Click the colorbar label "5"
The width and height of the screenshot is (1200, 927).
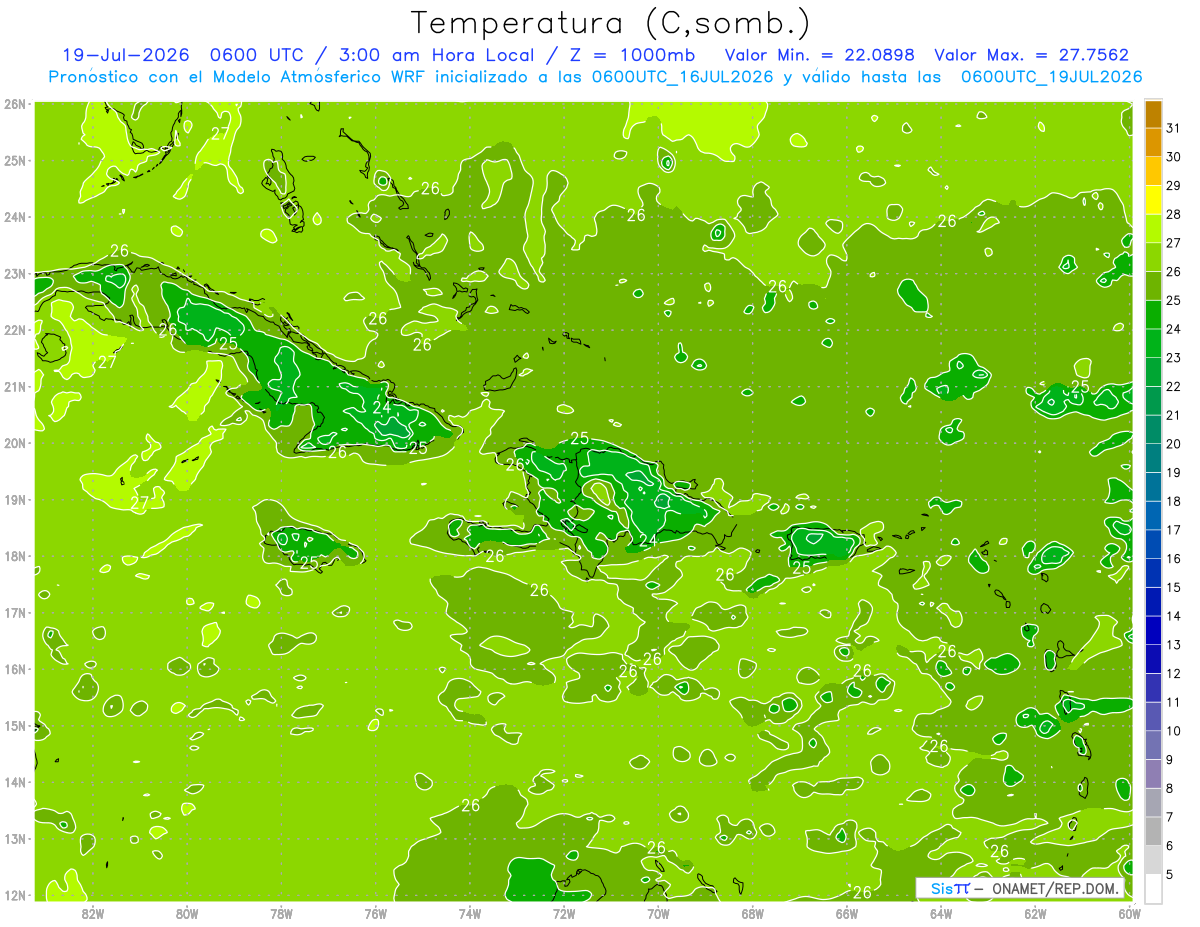pos(1170,875)
